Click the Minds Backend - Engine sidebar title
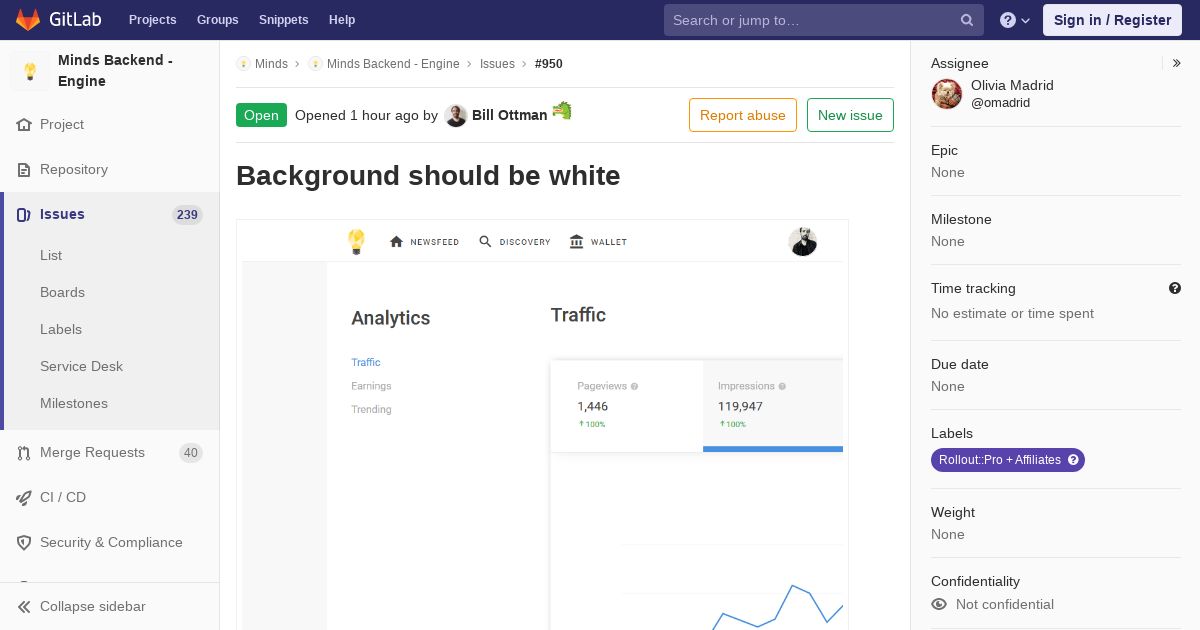 click(x=115, y=71)
